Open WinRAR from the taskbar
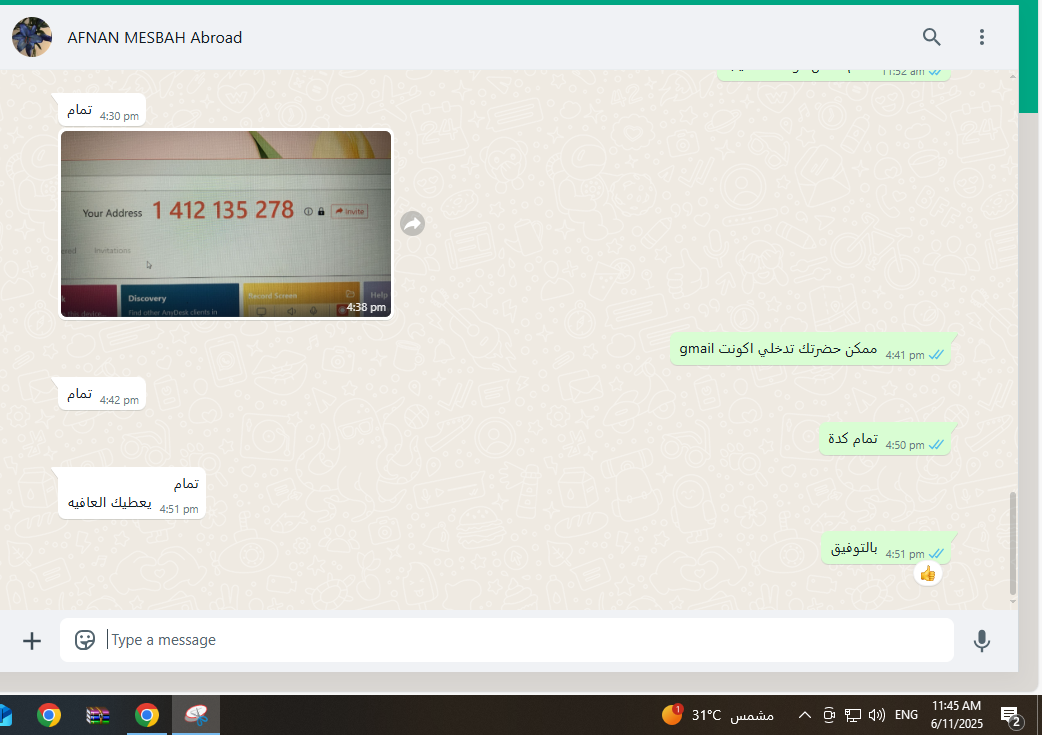Viewport: 1042px width, 735px height. (98, 715)
